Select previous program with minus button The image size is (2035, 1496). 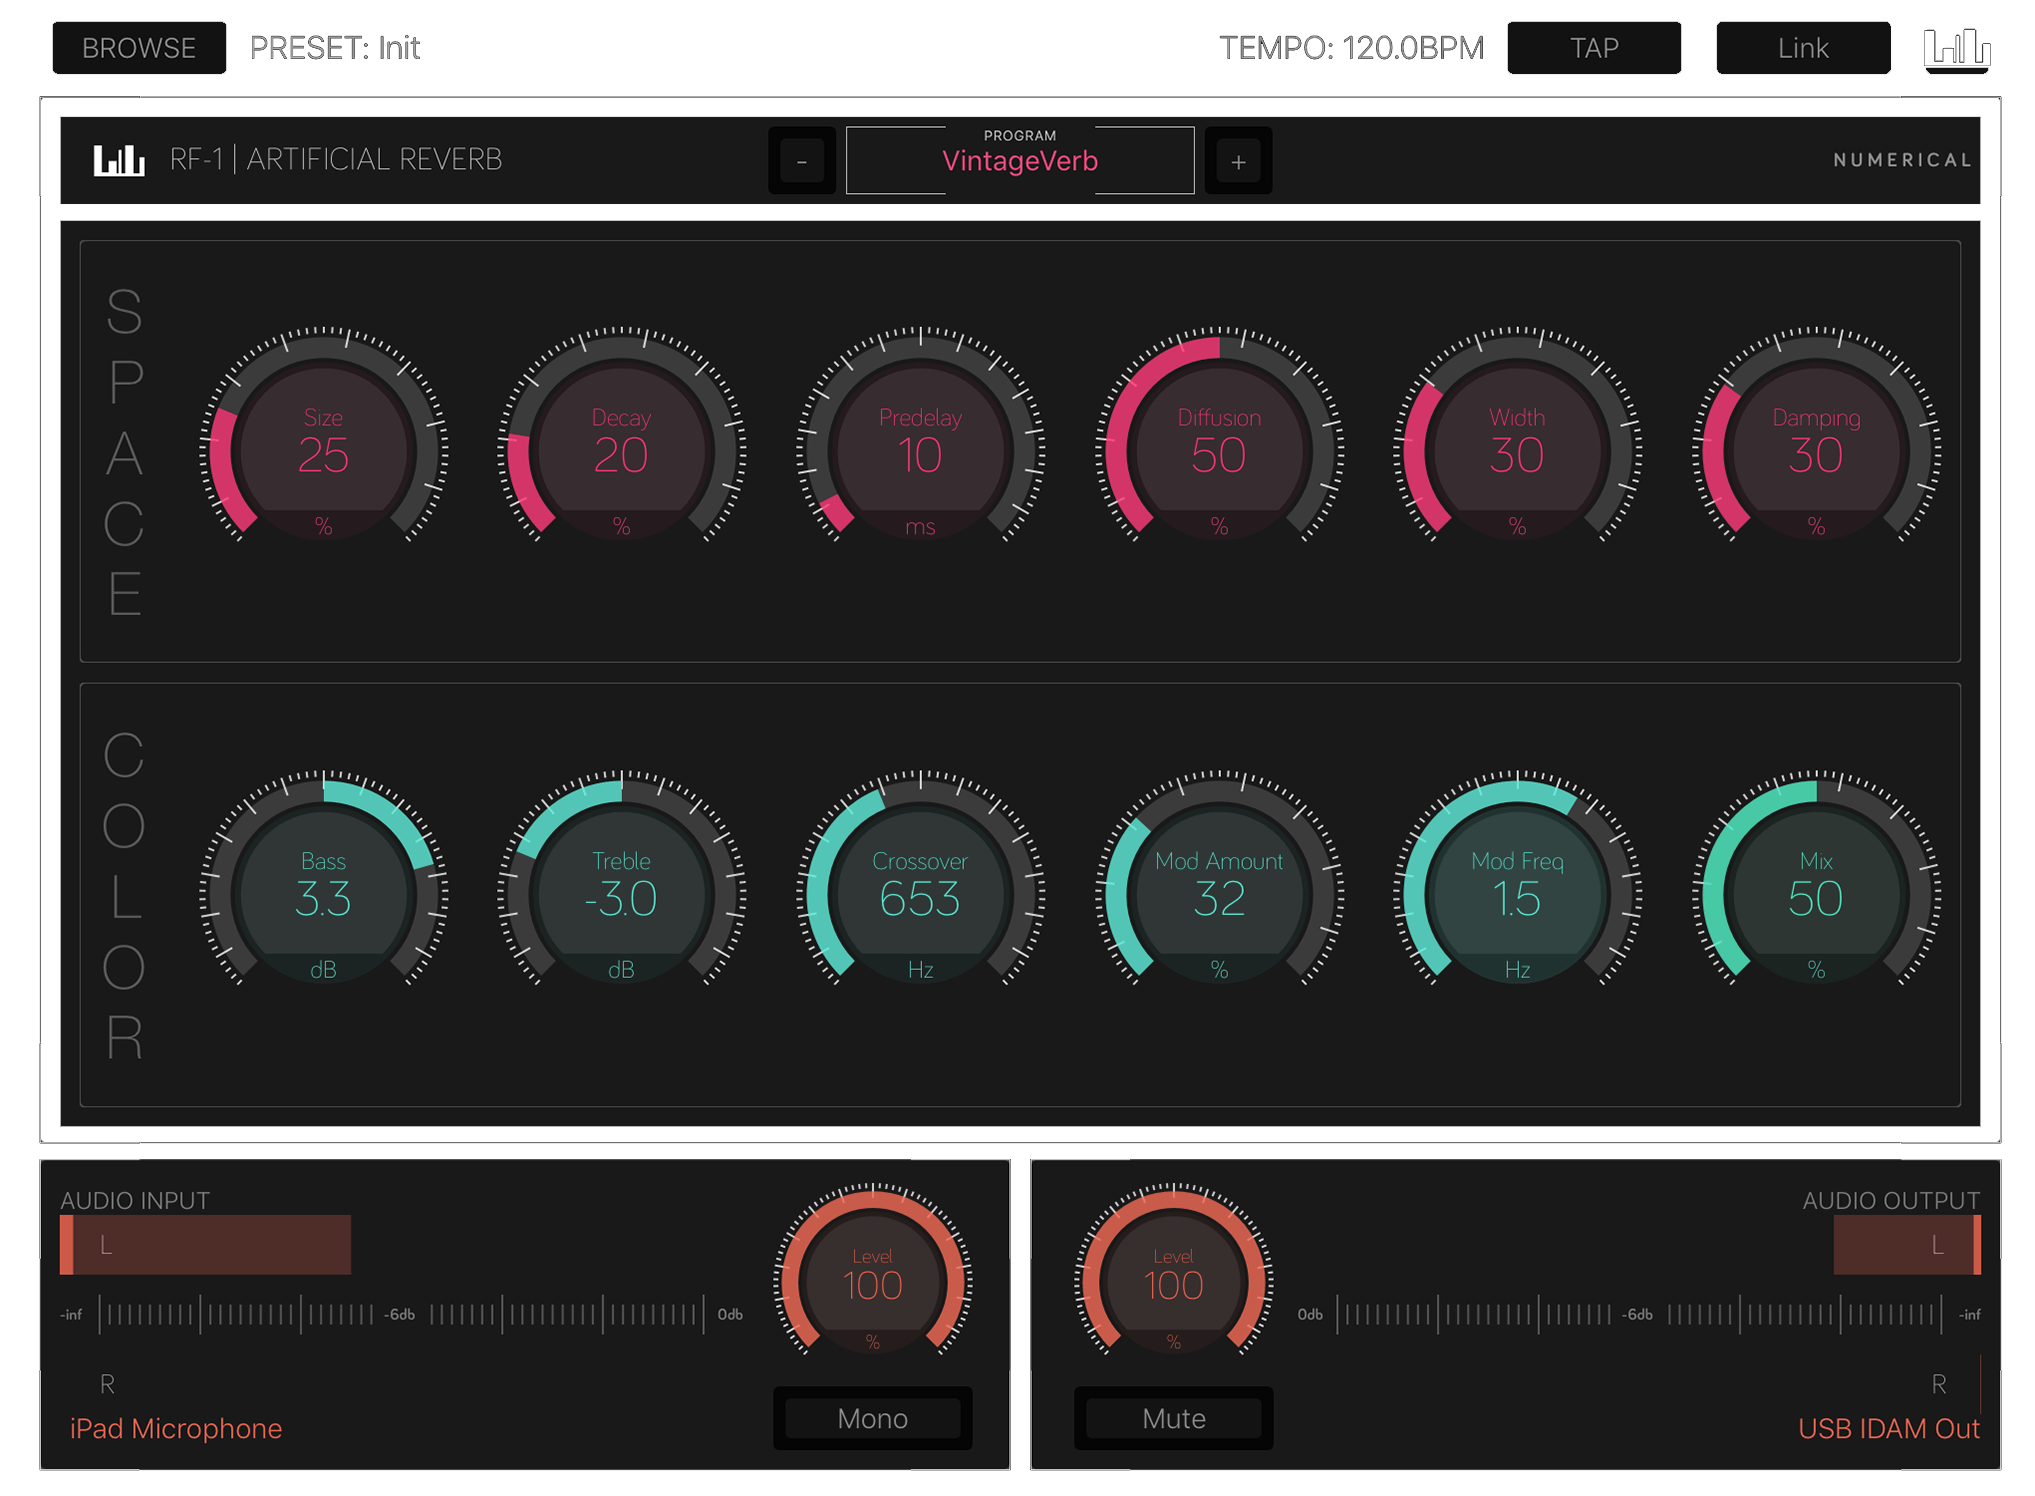point(801,161)
